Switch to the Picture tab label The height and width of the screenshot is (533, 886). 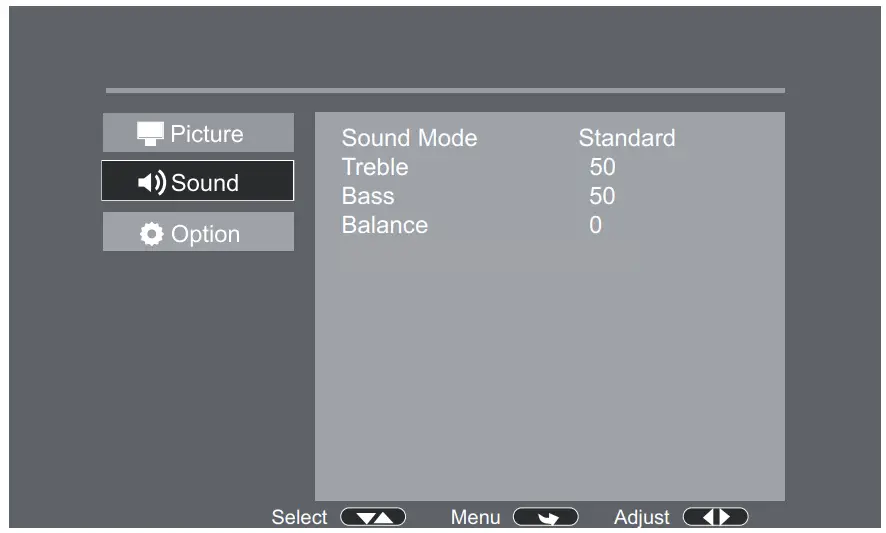(207, 134)
